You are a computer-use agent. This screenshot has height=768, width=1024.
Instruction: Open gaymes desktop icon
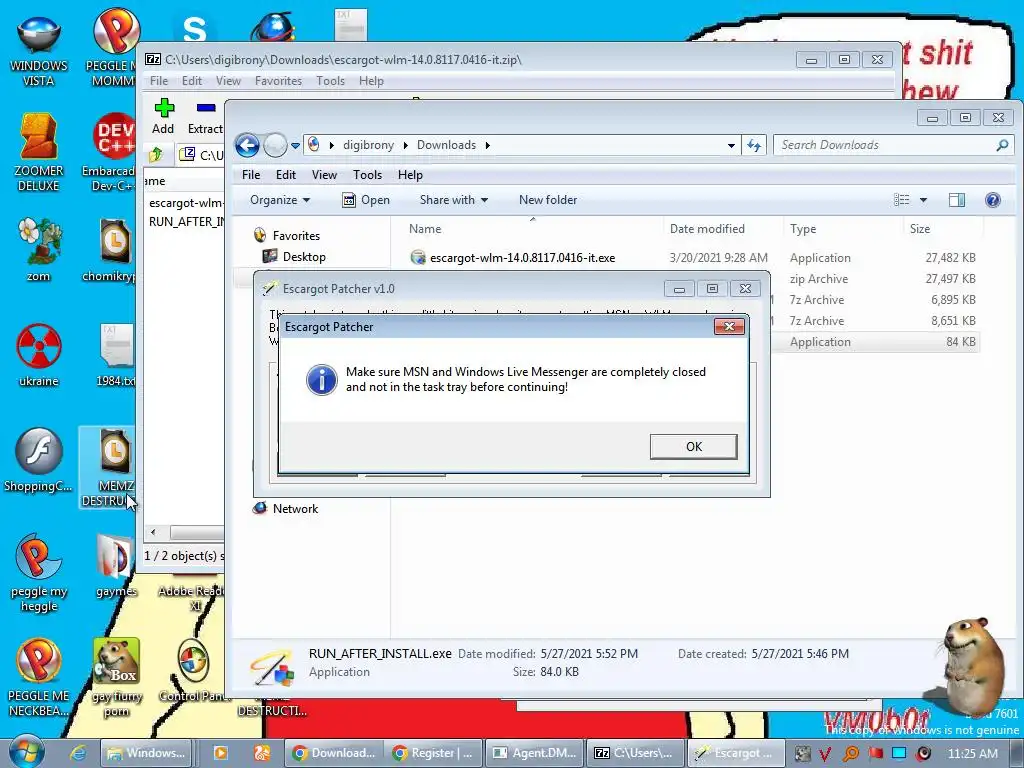pos(116,566)
